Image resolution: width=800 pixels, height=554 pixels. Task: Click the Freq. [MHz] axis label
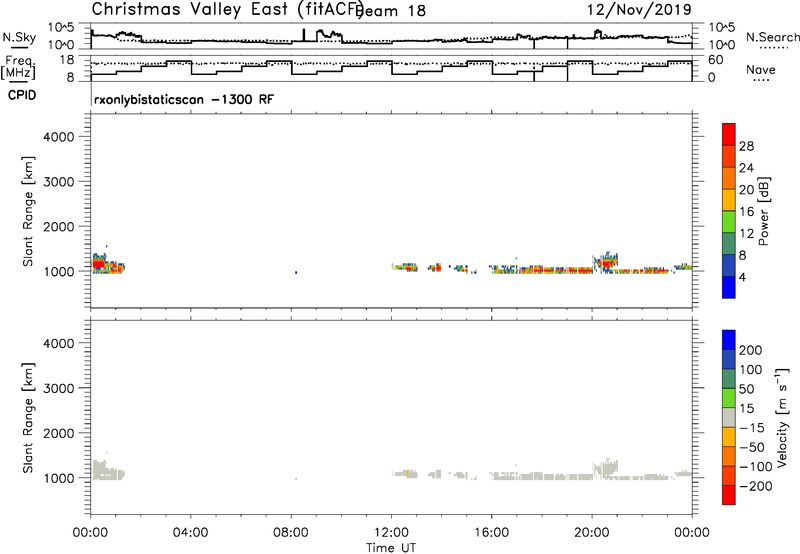pyautogui.click(x=19, y=67)
